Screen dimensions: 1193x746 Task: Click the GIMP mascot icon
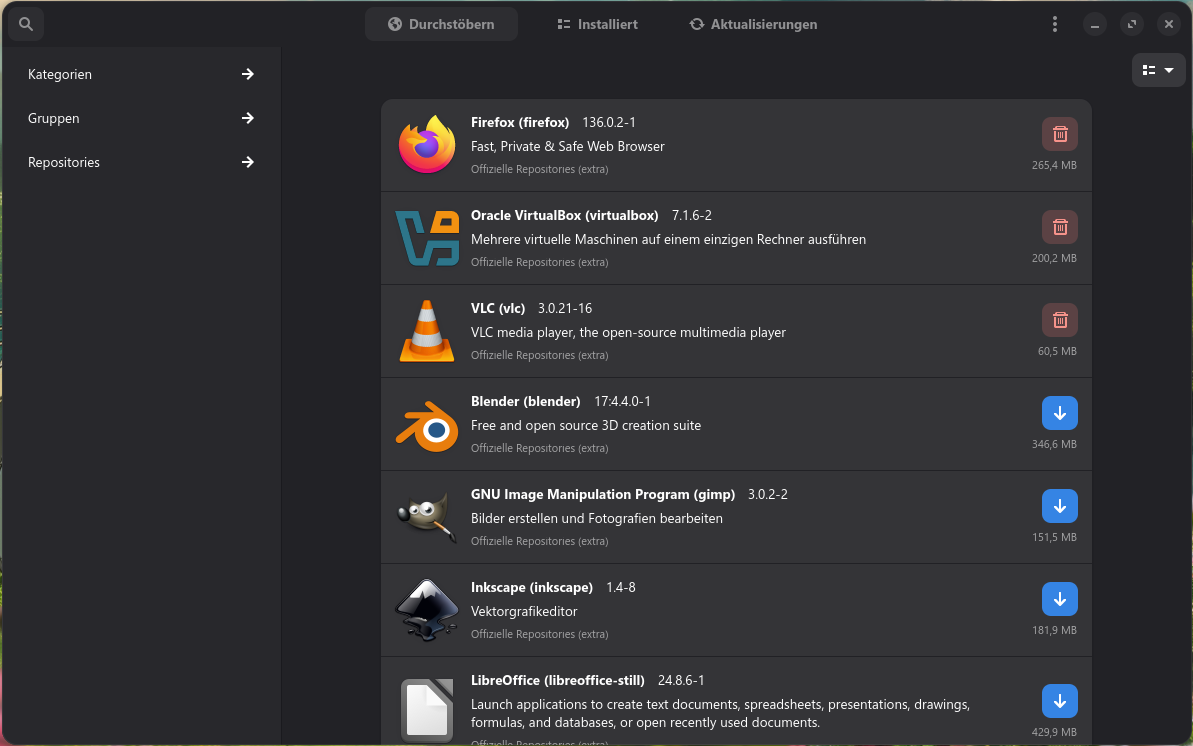tap(427, 518)
